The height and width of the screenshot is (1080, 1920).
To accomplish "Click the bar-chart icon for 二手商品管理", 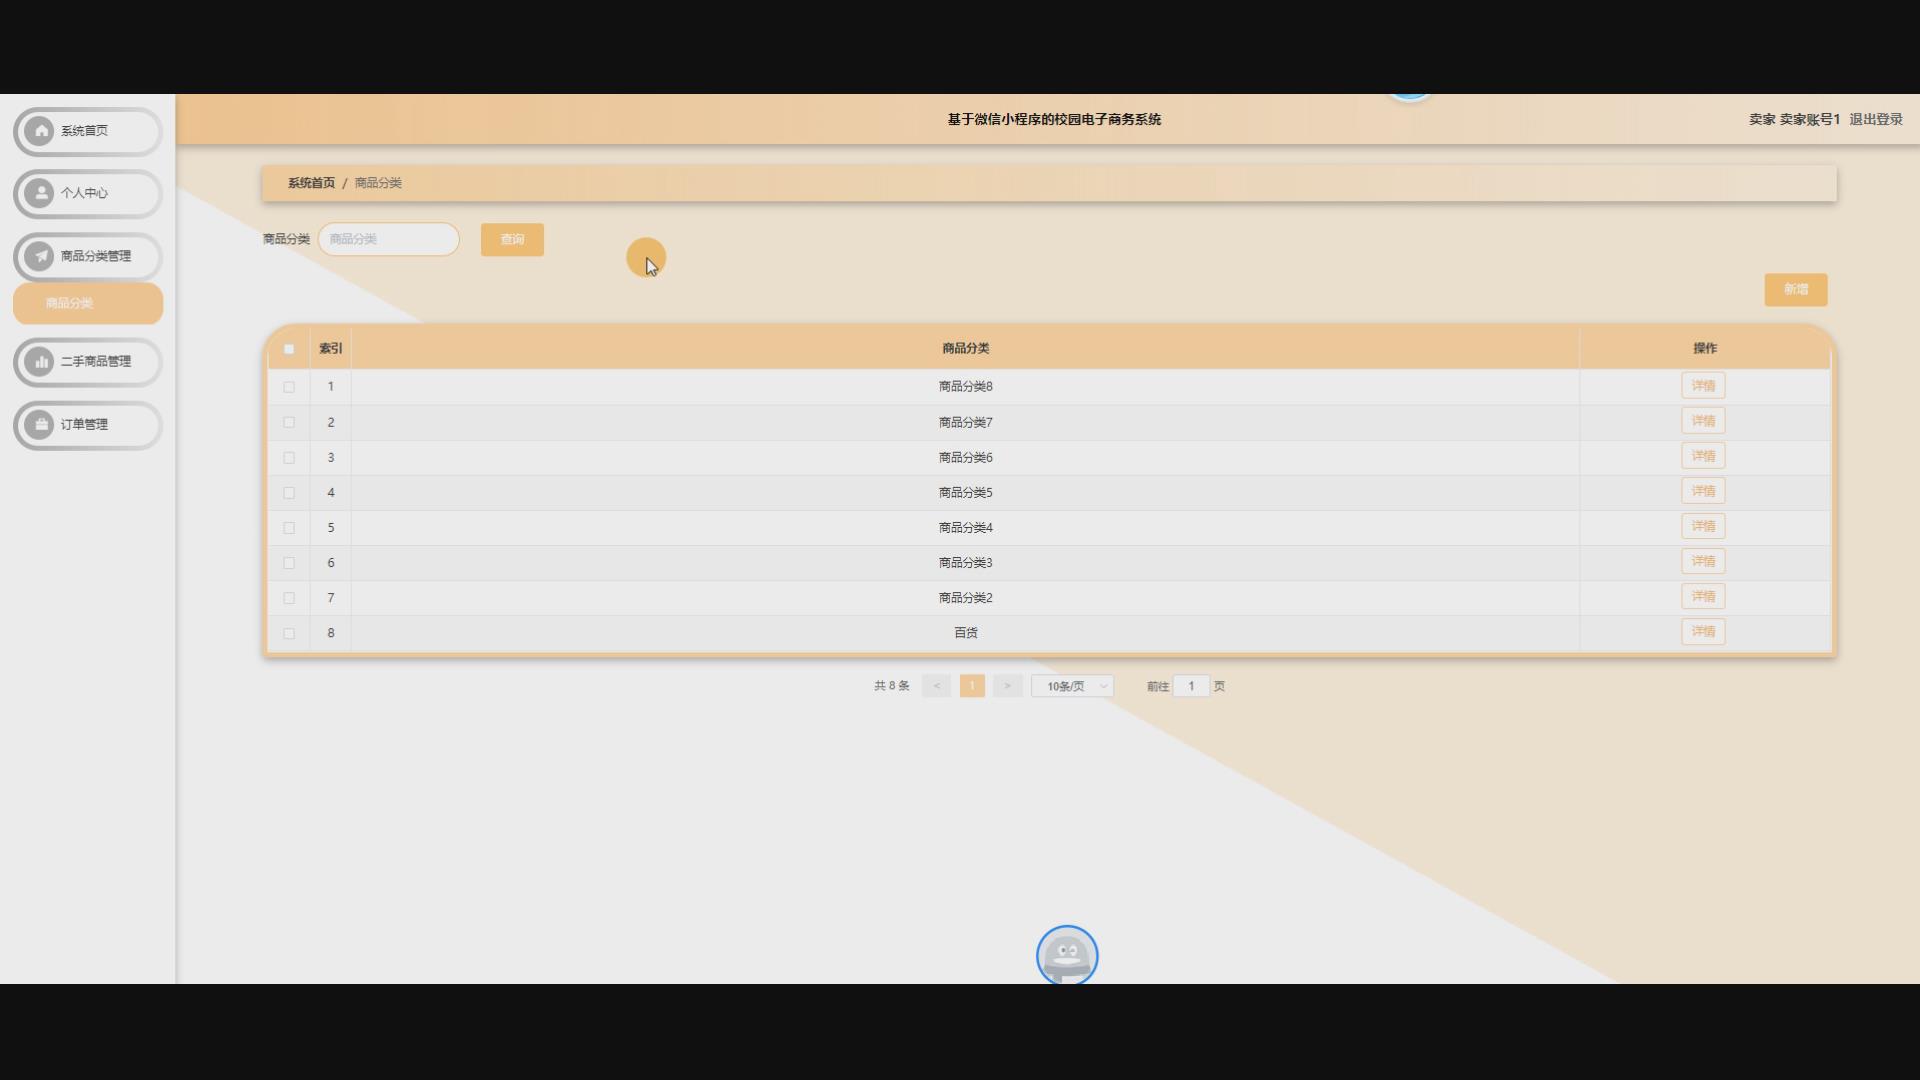I will point(40,362).
